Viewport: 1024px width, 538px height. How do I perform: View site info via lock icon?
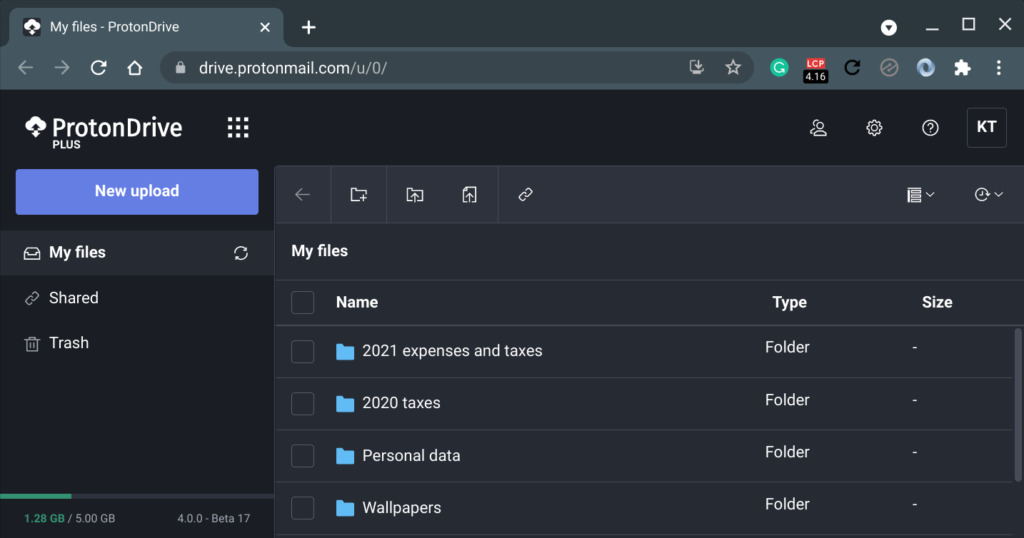point(180,68)
